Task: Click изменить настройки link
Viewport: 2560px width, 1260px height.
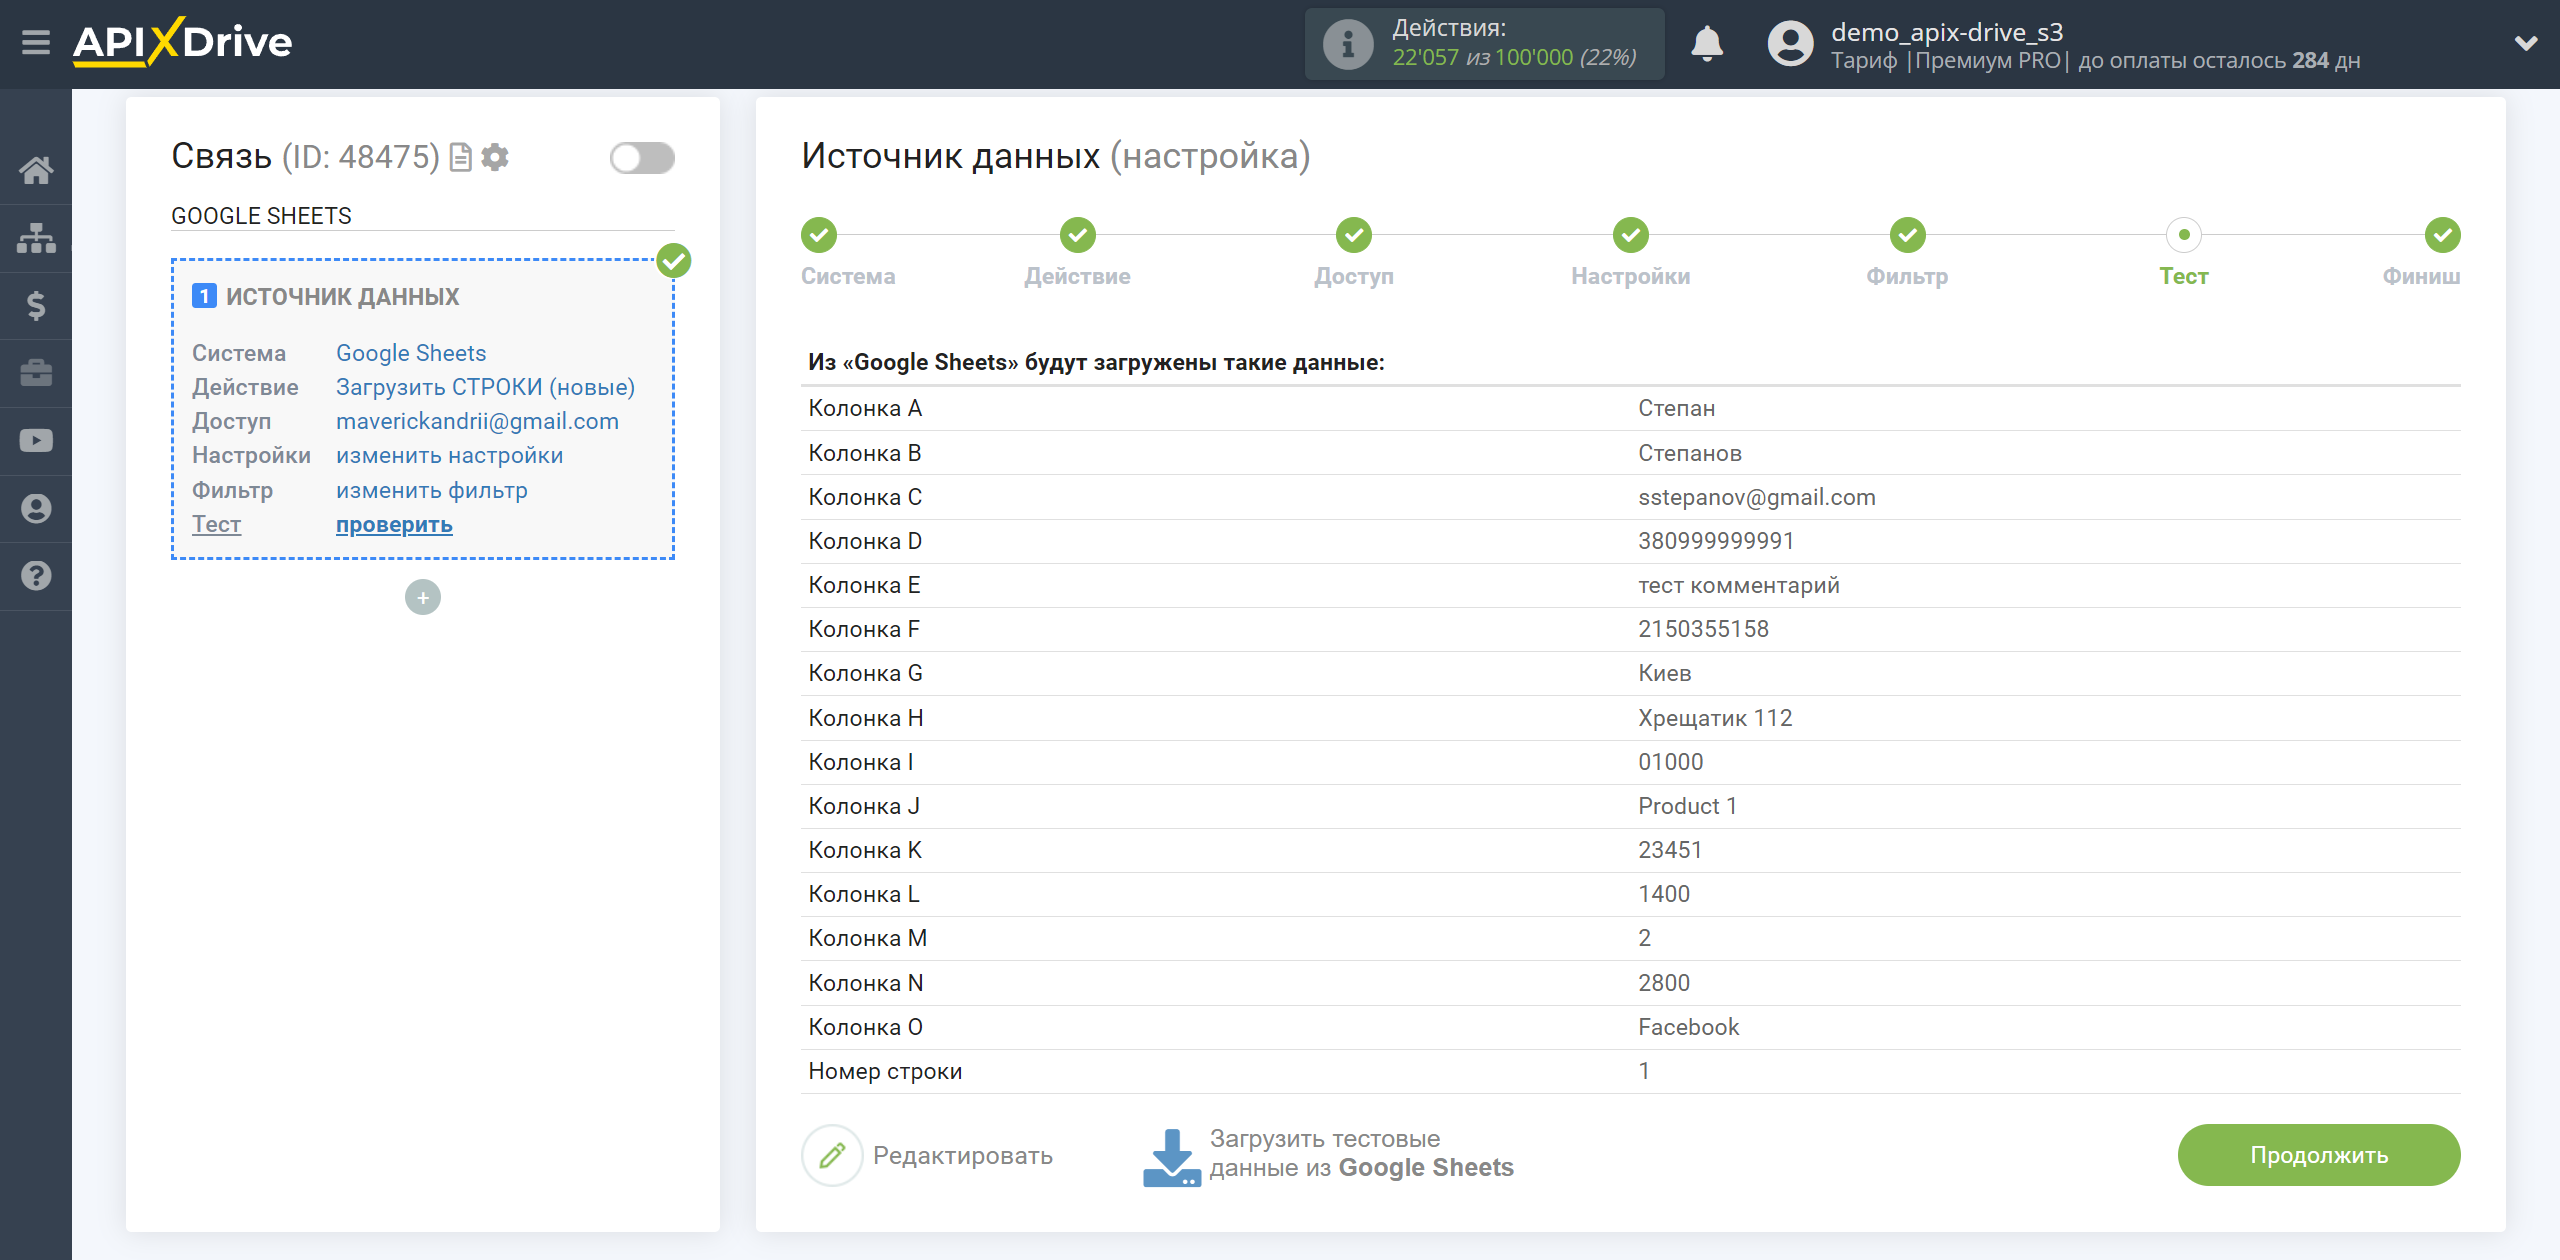Action: 449,455
